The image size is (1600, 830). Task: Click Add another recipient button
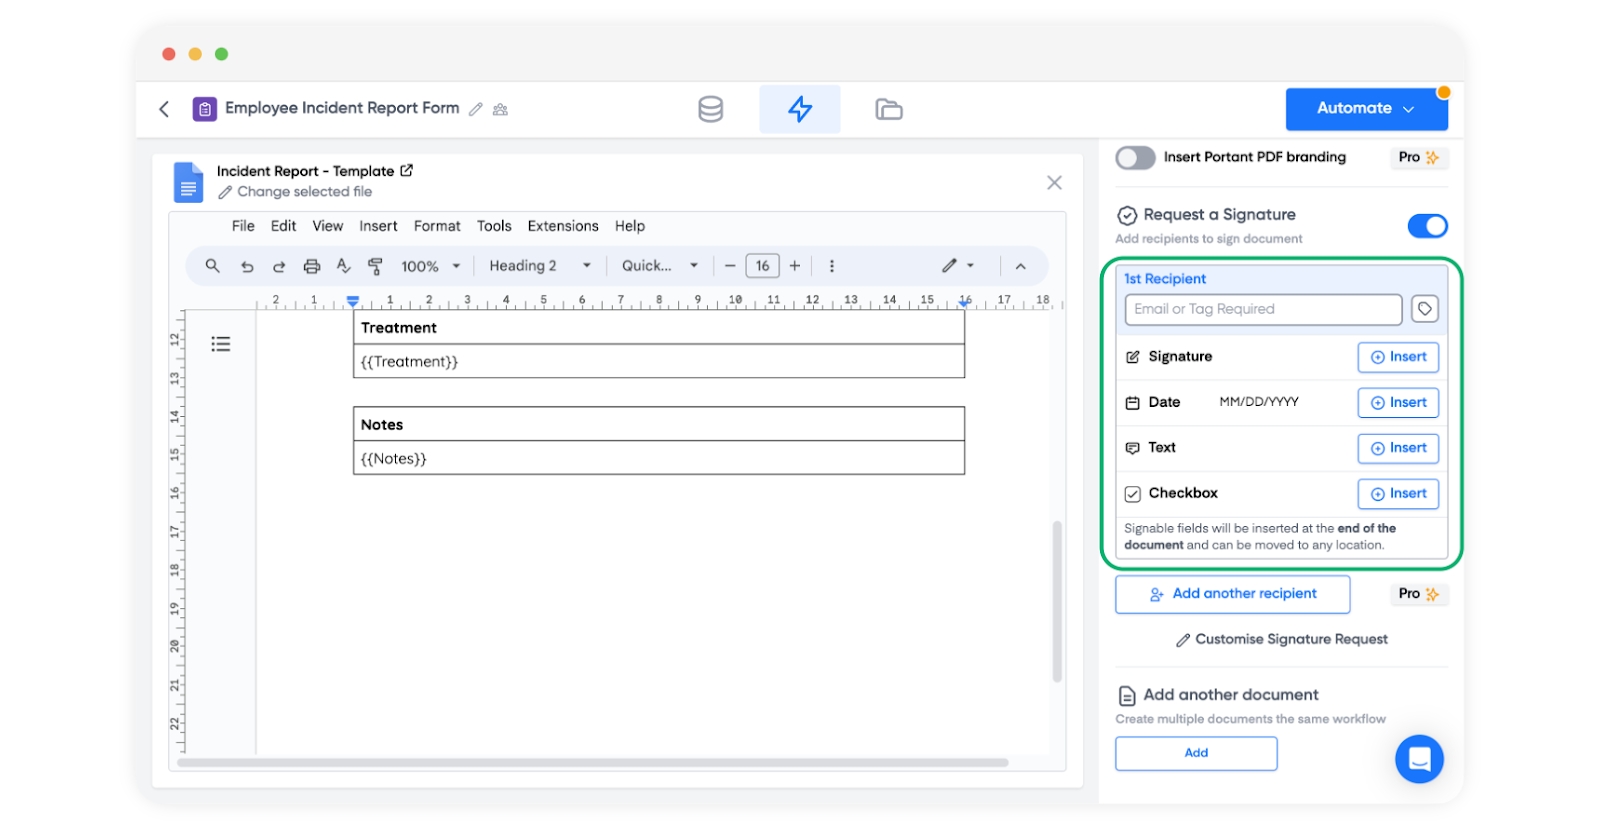point(1232,594)
